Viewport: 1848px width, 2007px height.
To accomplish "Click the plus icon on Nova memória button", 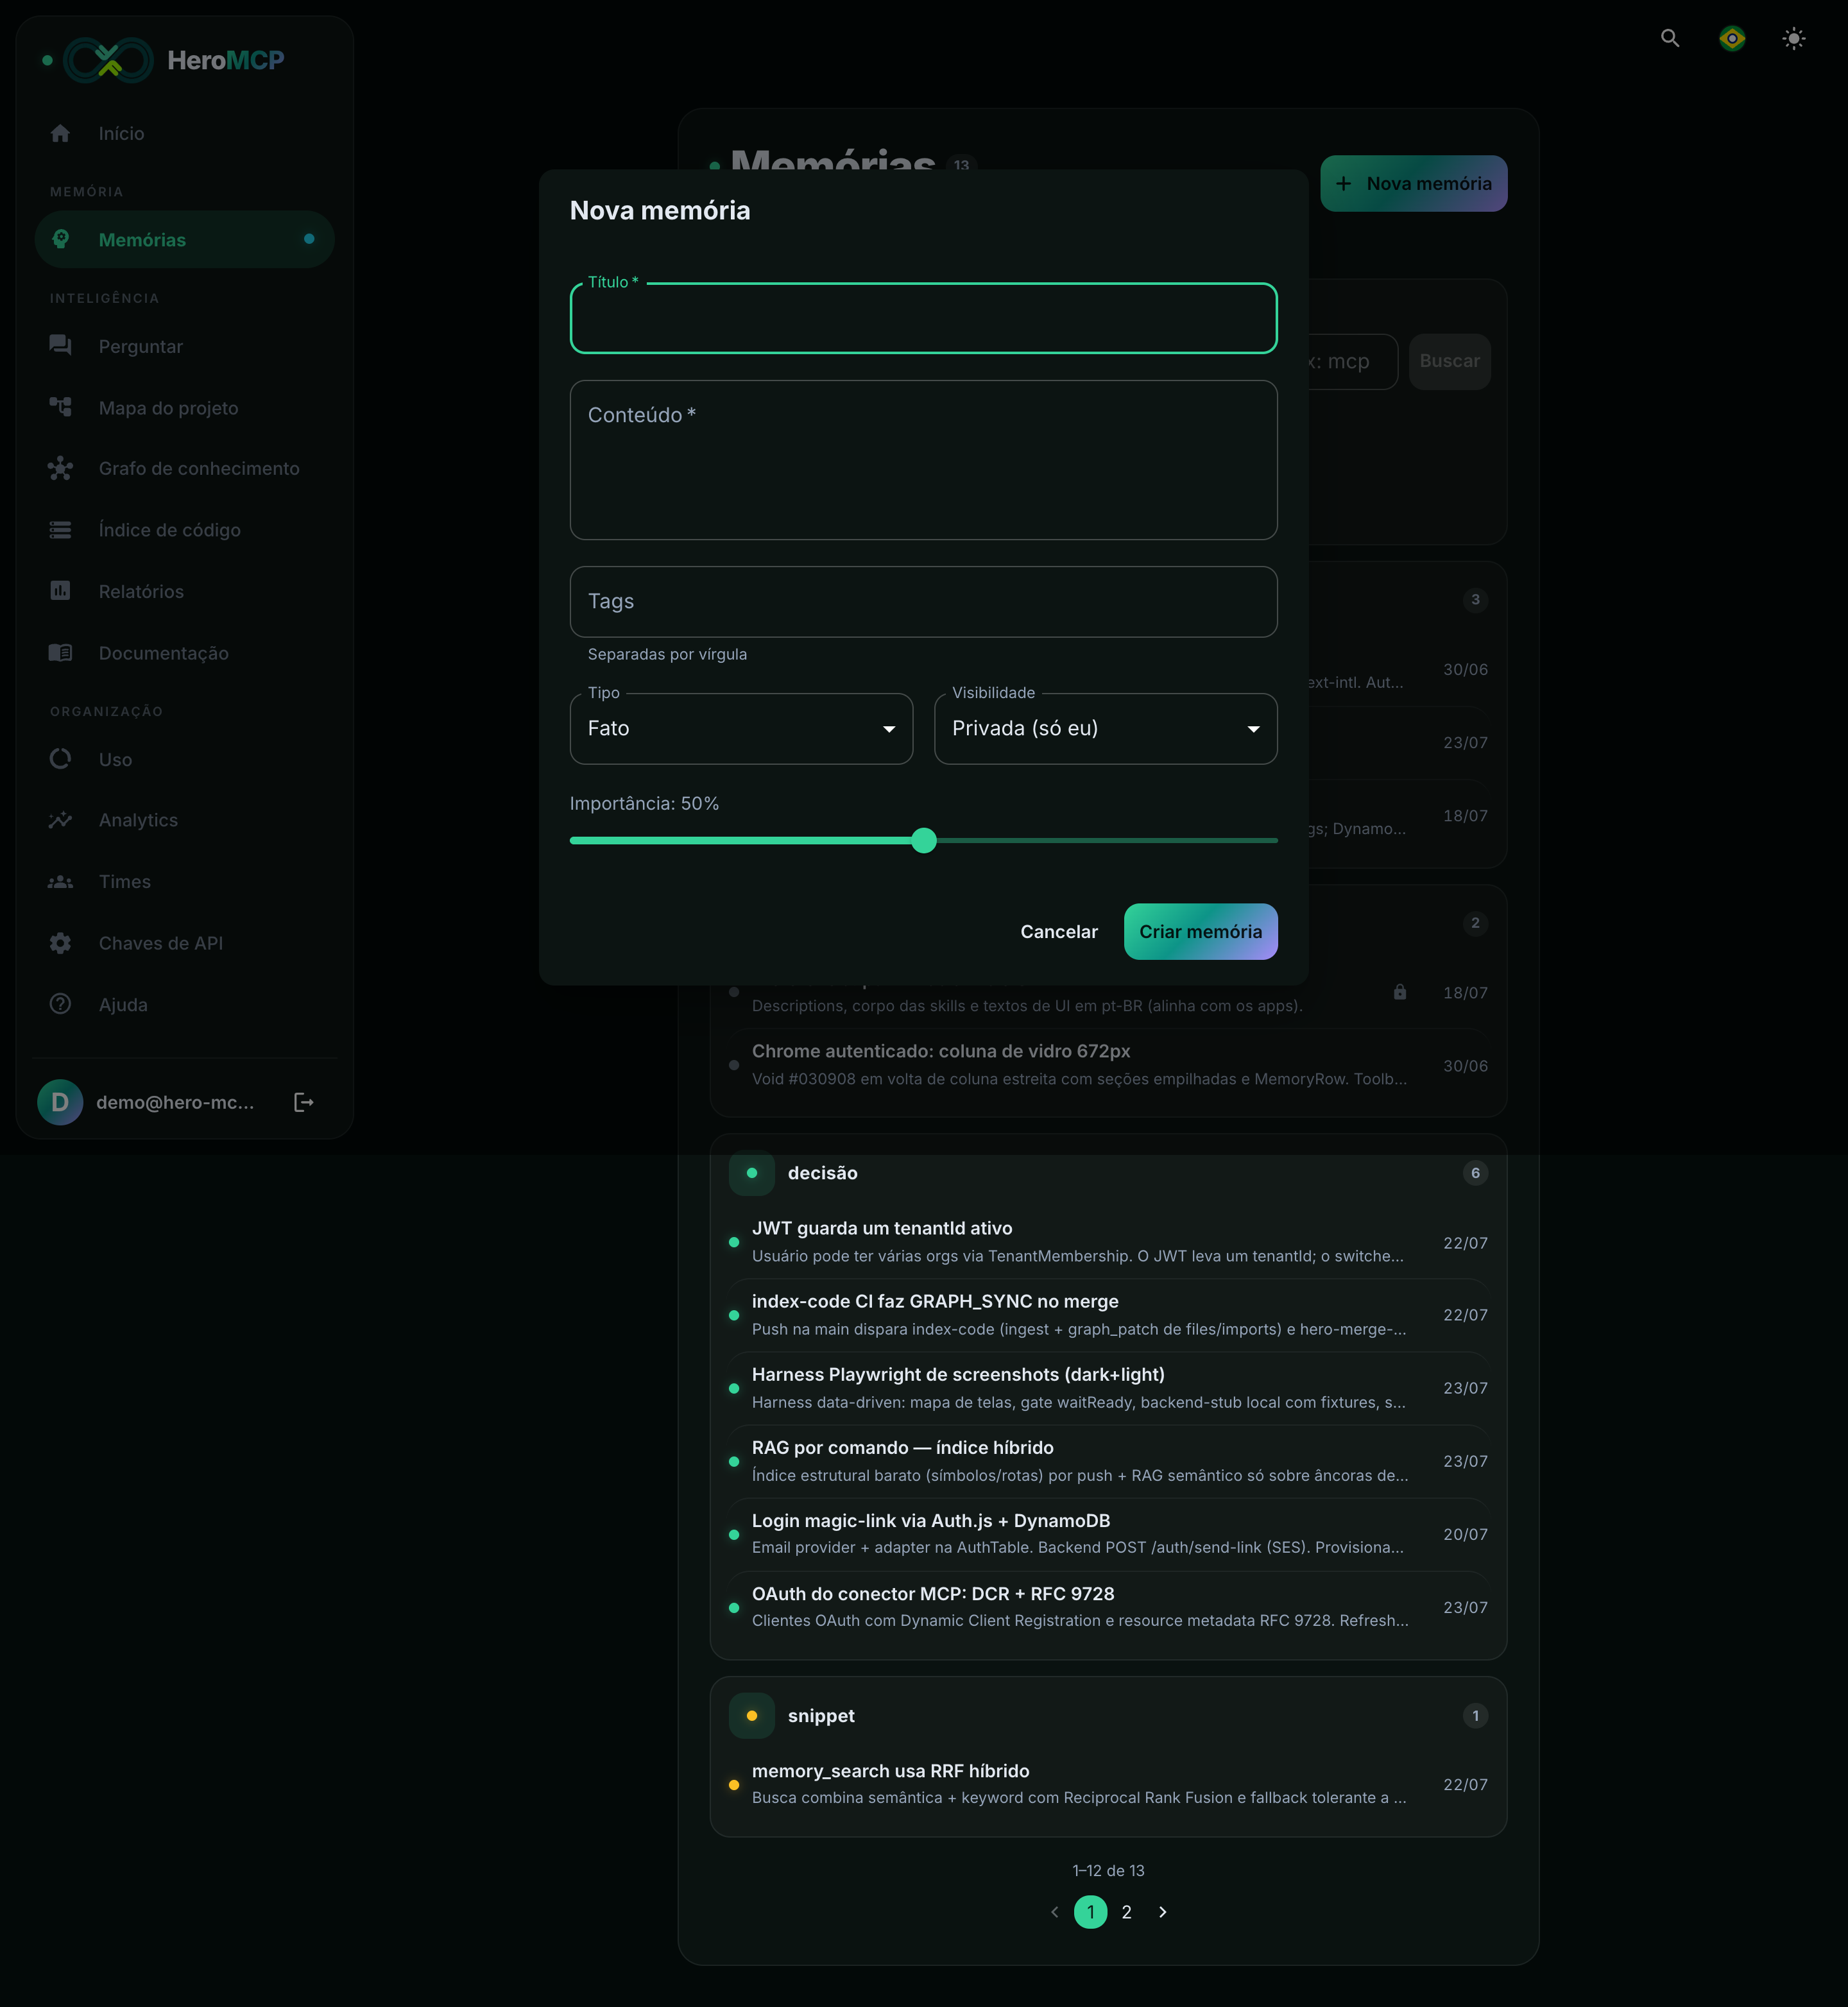I will pyautogui.click(x=1343, y=183).
